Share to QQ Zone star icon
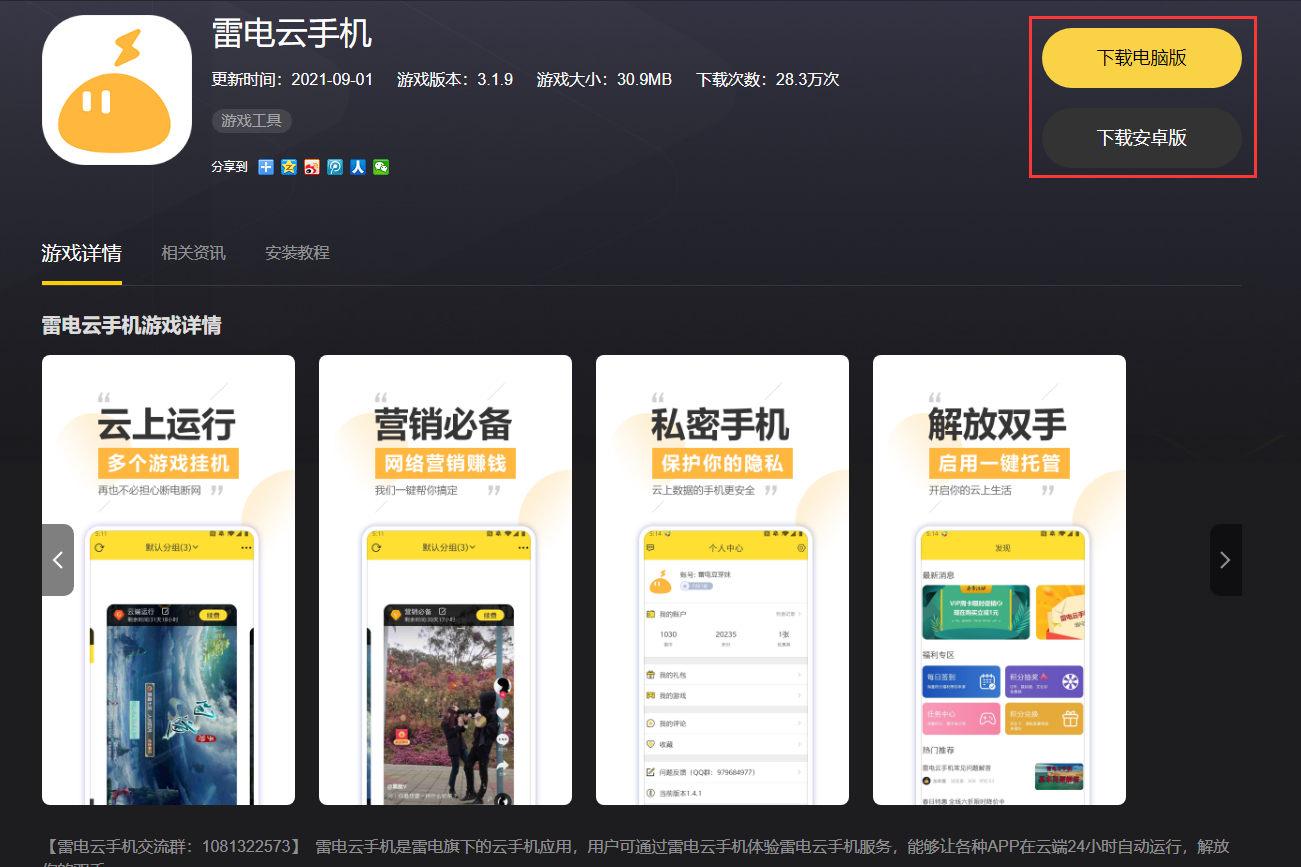Image resolution: width=1301 pixels, height=867 pixels. (x=288, y=167)
